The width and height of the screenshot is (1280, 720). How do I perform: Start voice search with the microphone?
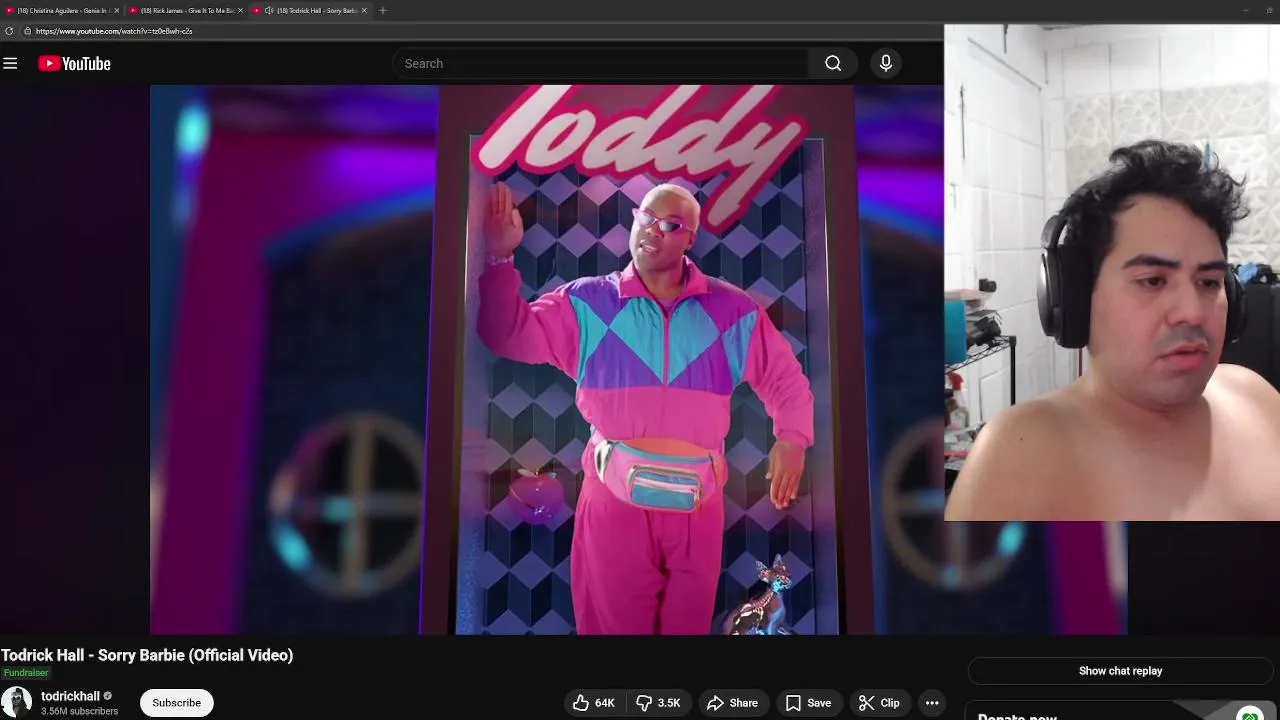tap(885, 63)
